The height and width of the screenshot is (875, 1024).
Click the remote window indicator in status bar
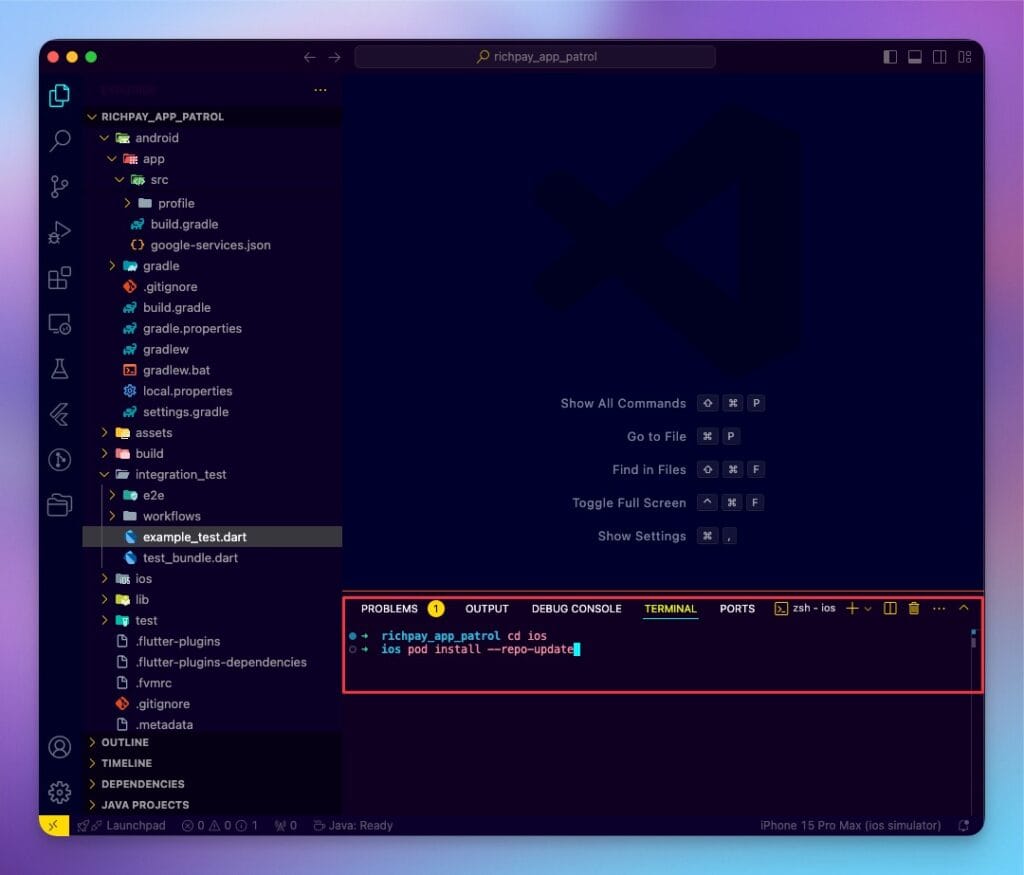point(54,825)
